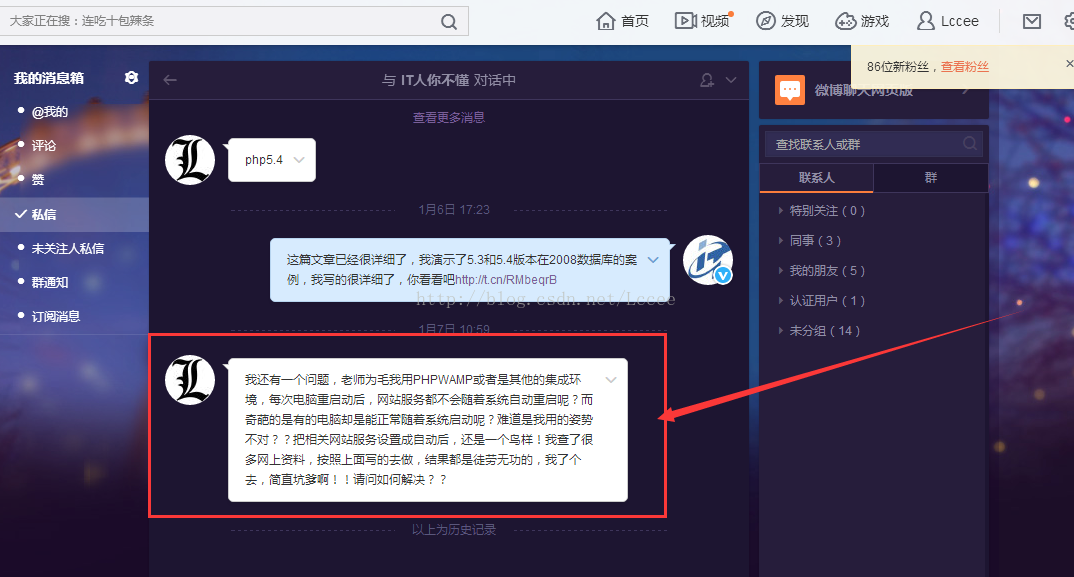1074x577 pixels.
Task: Switch to the 群 tab
Action: [x=931, y=178]
